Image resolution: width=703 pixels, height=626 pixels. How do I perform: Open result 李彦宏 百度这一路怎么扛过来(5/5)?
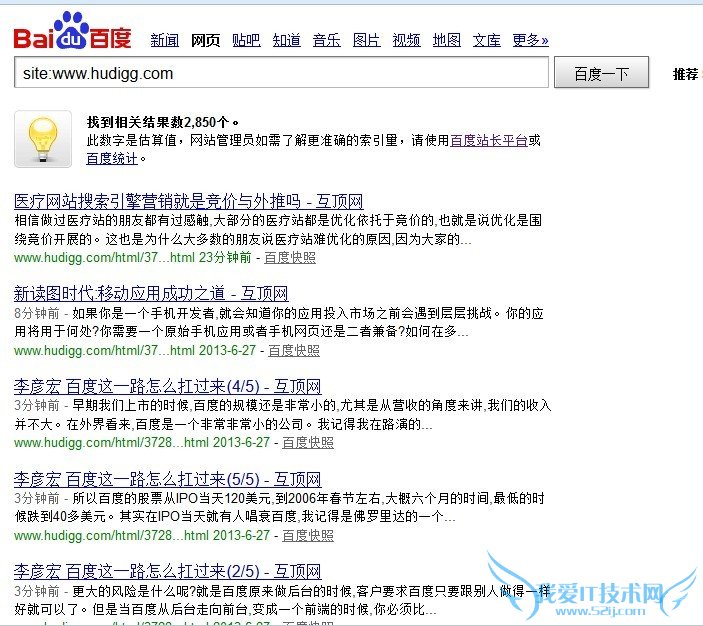pos(168,479)
